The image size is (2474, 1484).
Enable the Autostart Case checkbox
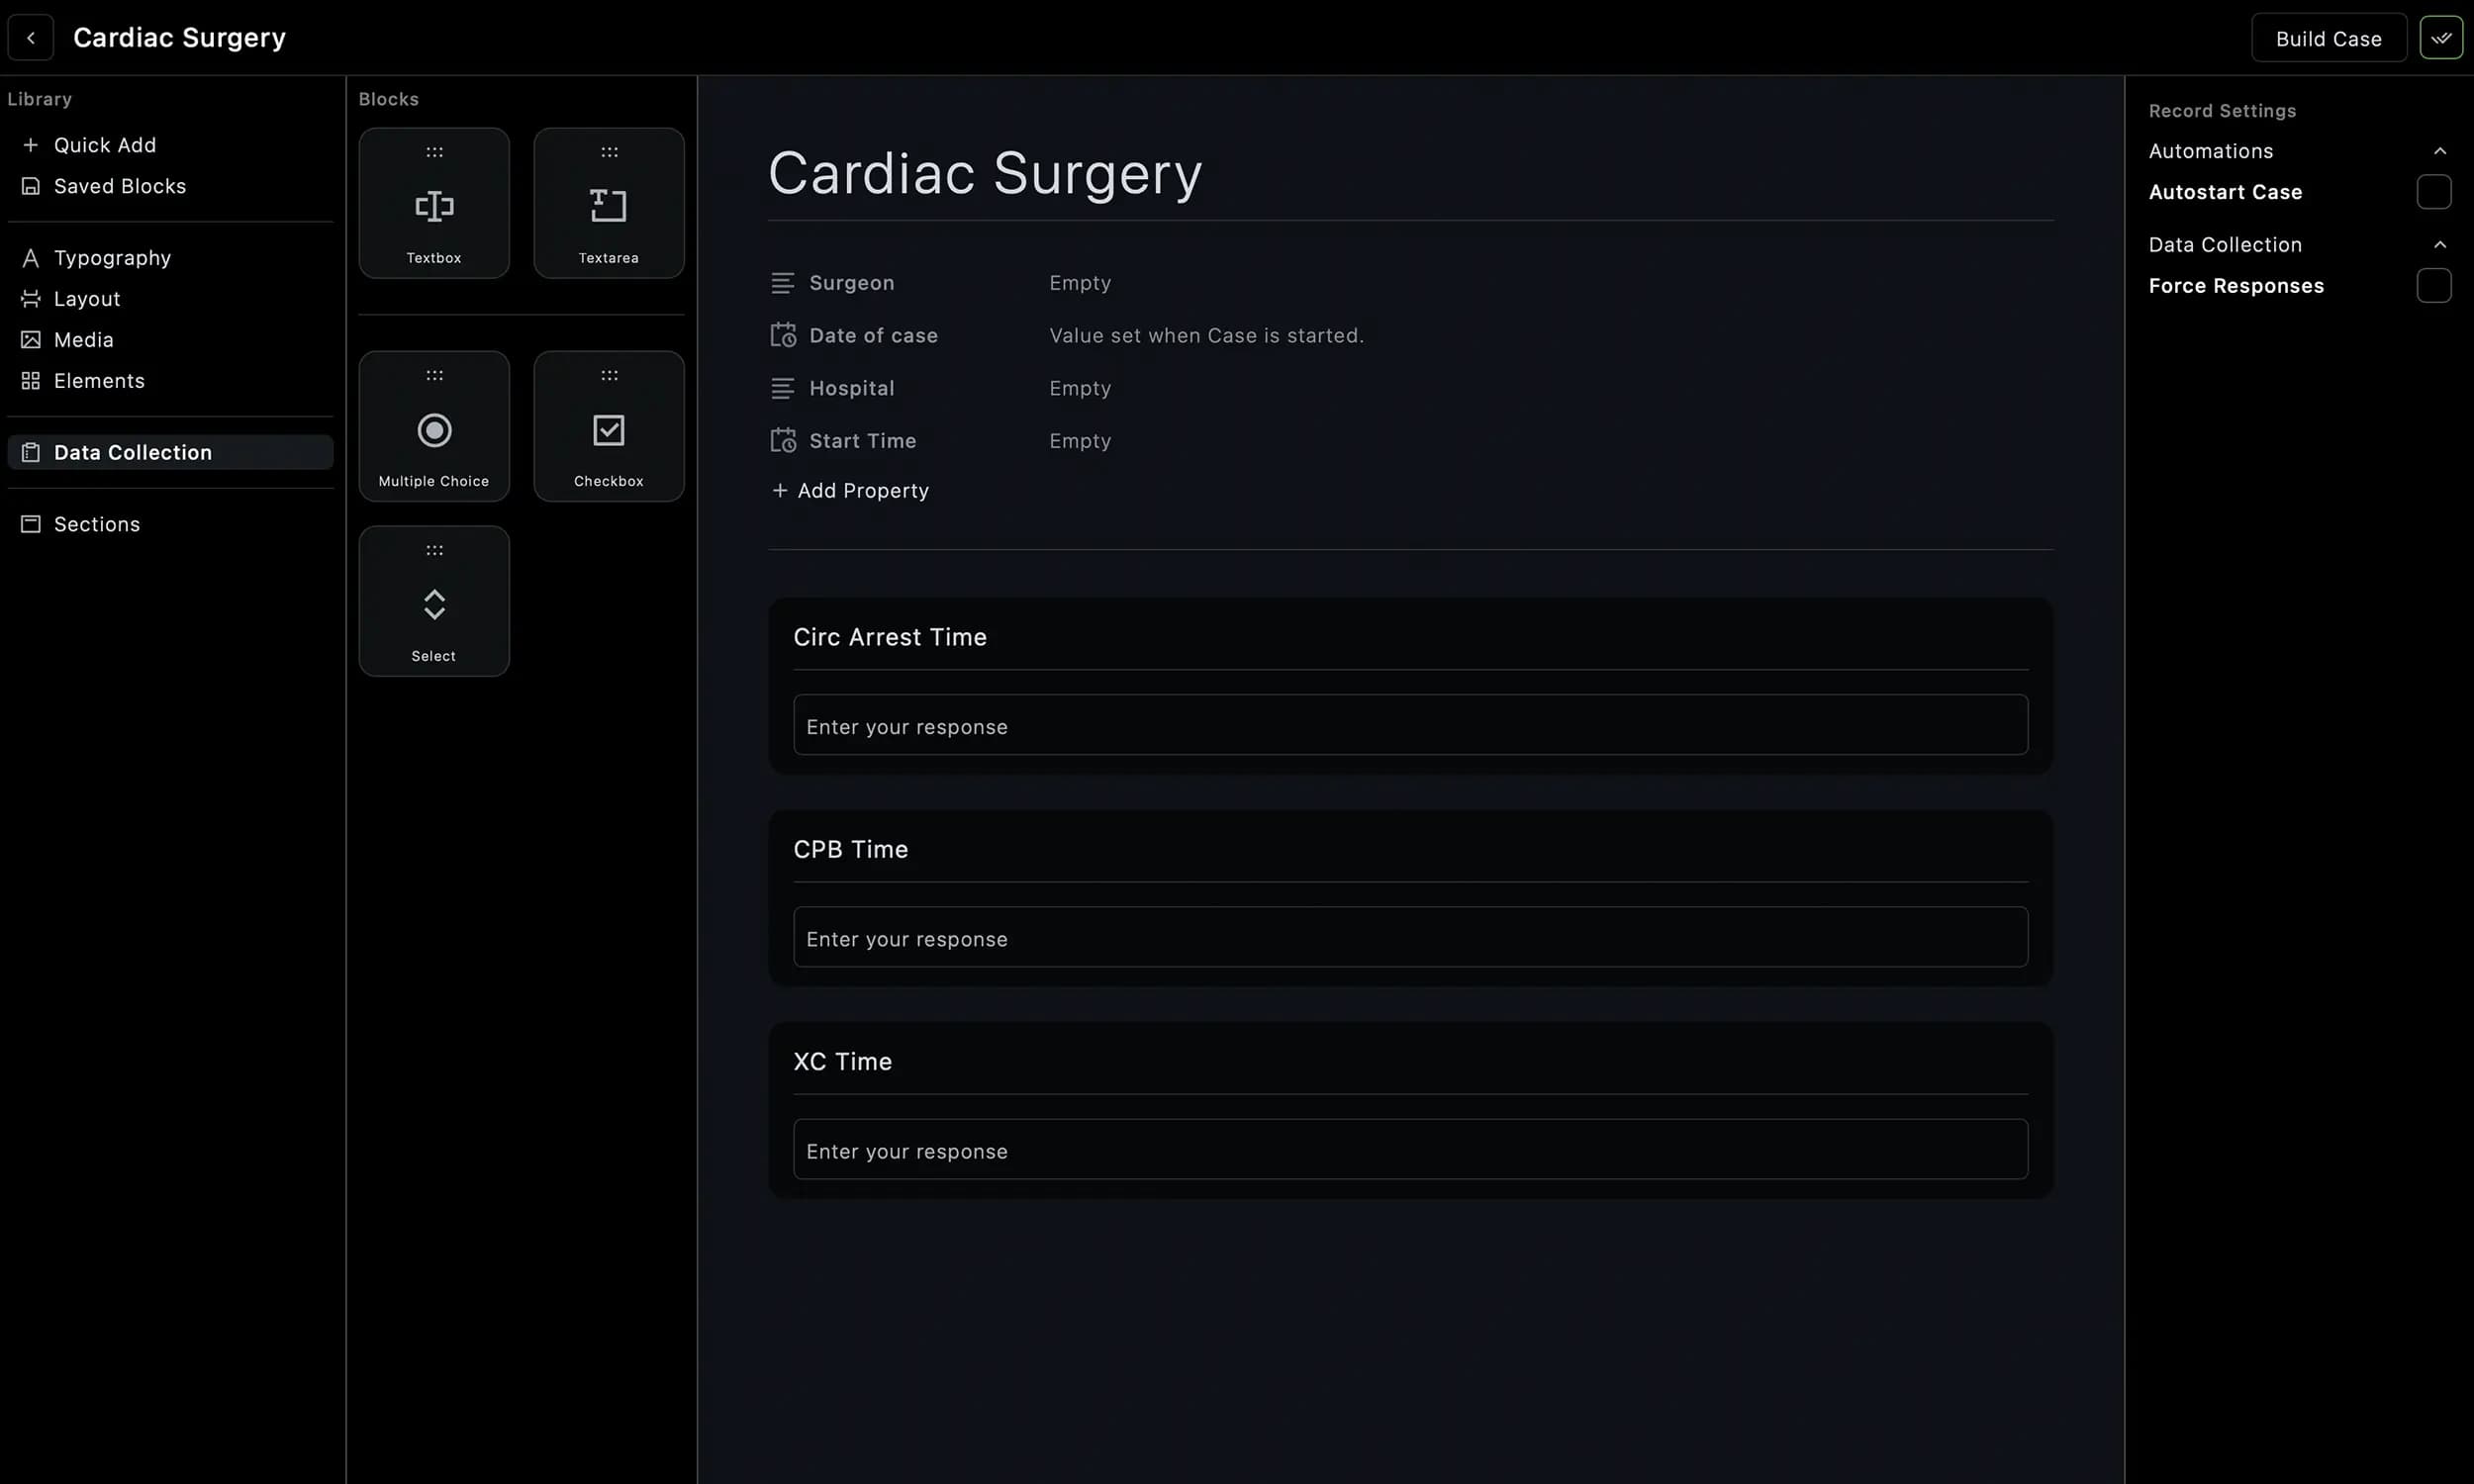[2435, 193]
